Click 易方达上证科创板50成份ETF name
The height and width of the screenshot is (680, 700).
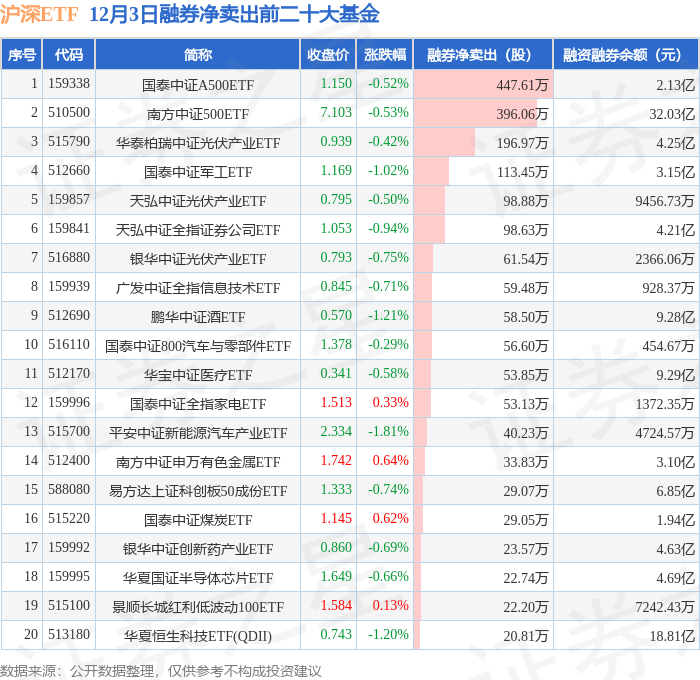tap(198, 491)
